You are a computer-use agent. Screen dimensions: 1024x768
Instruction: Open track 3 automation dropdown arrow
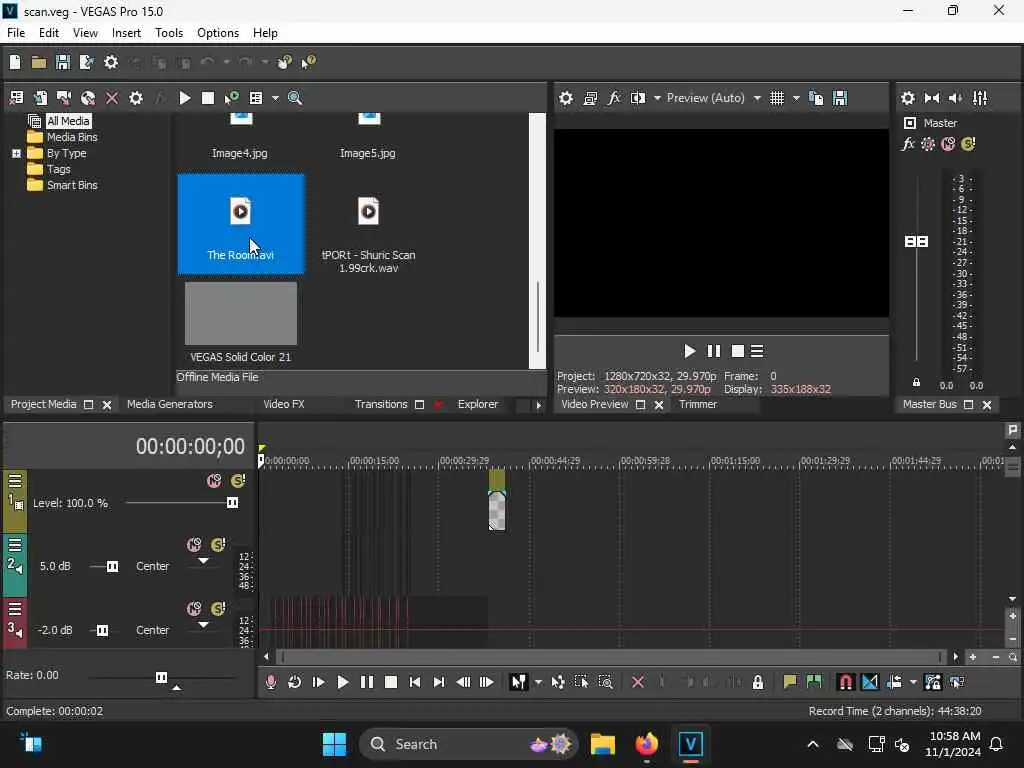coord(203,625)
